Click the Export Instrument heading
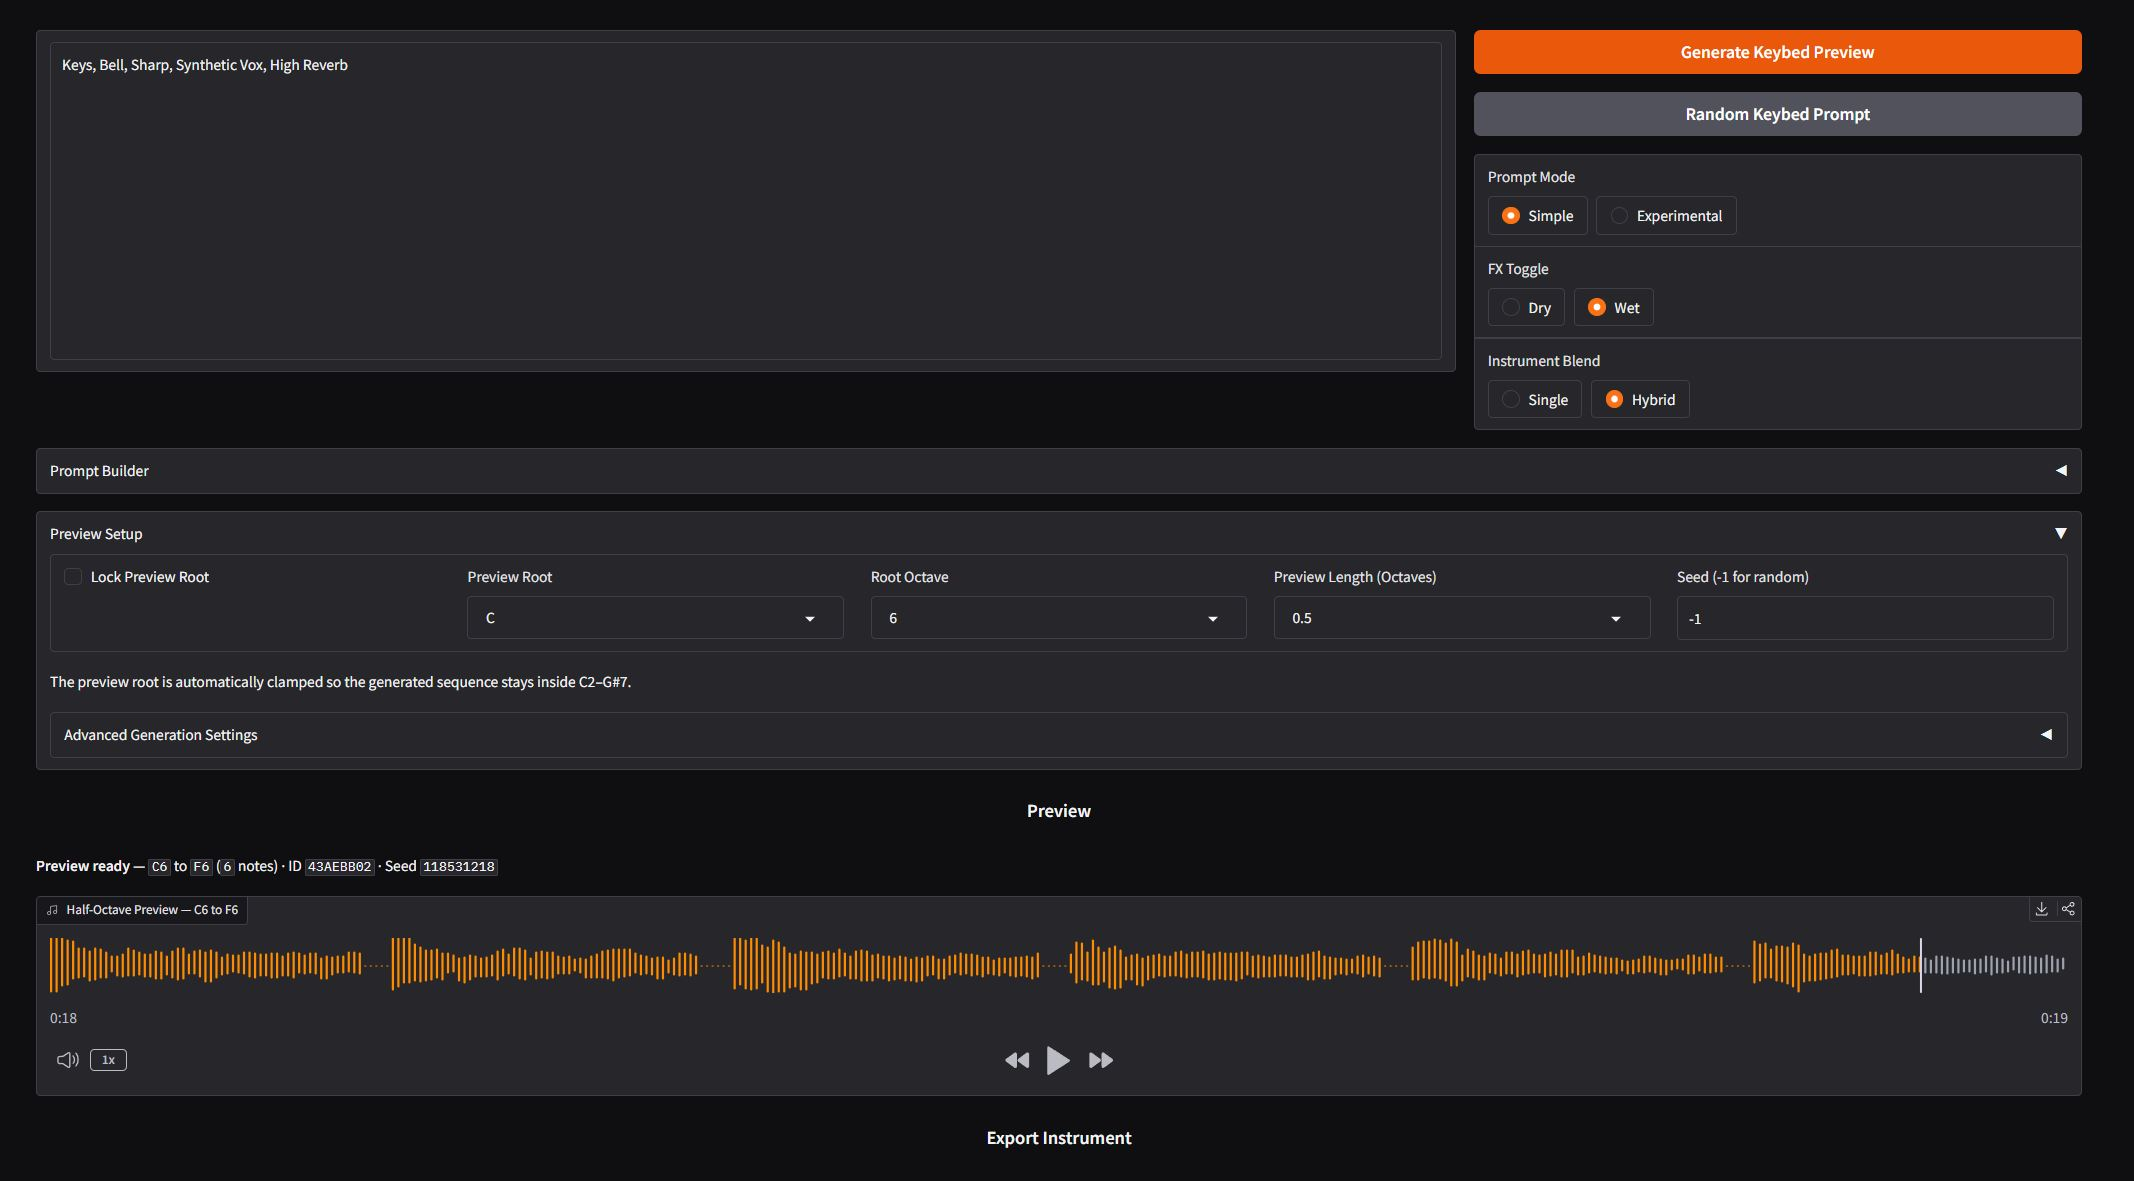Viewport: 2134px width, 1181px height. click(x=1059, y=1138)
